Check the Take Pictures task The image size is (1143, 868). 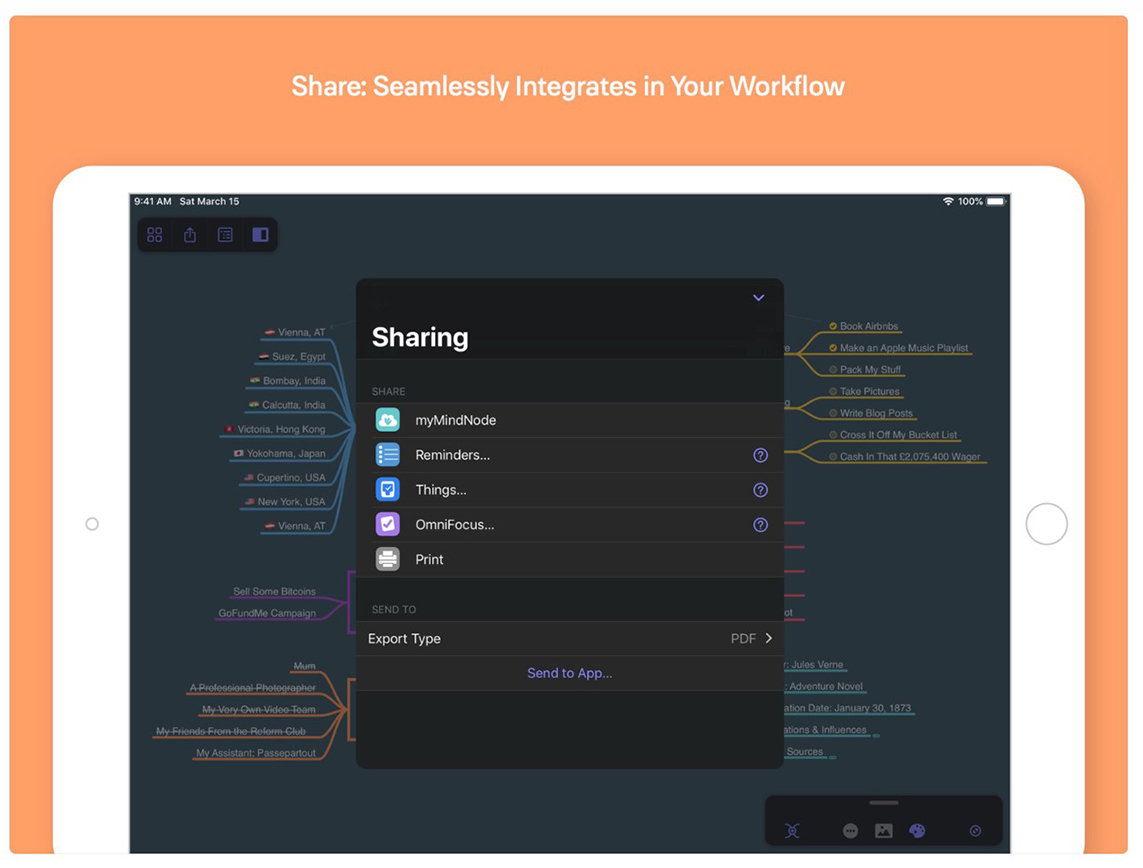[x=833, y=392]
